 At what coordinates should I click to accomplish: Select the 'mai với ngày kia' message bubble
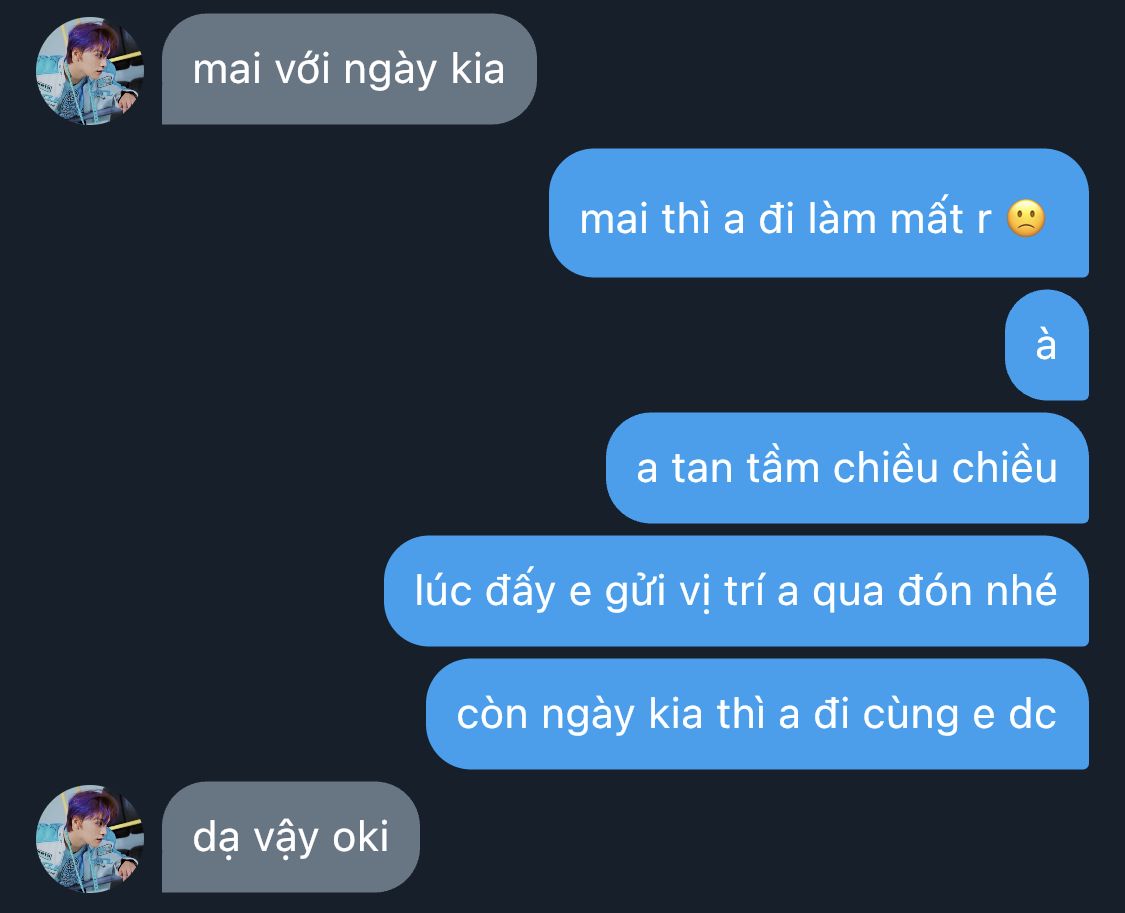point(349,69)
